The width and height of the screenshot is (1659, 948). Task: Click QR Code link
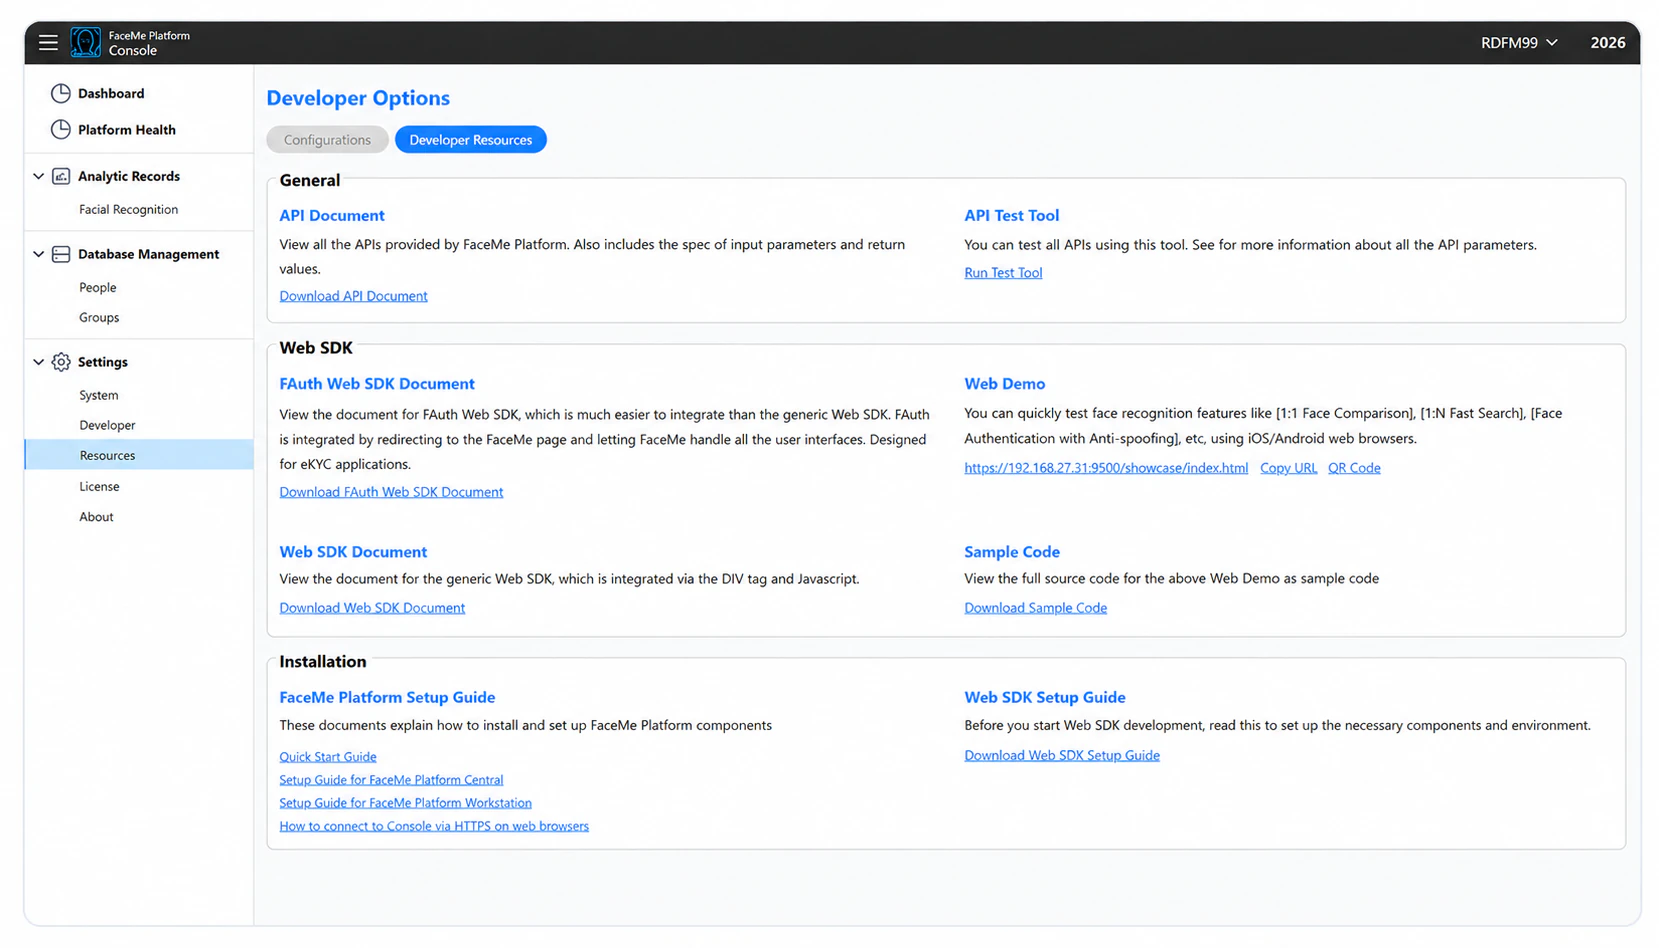pyautogui.click(x=1354, y=468)
